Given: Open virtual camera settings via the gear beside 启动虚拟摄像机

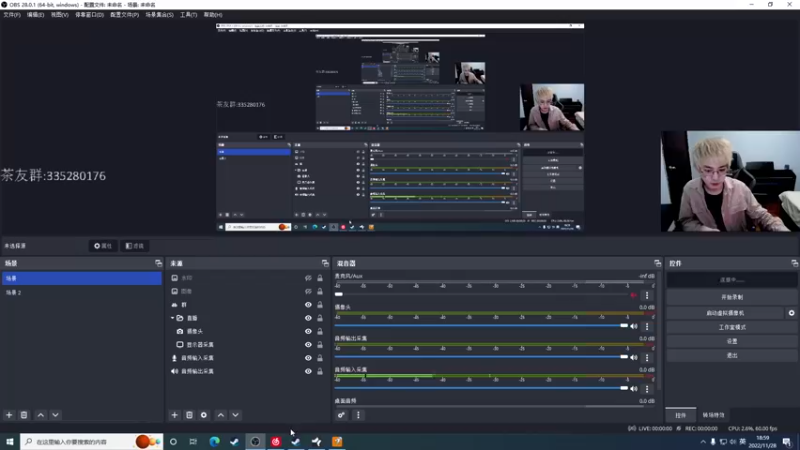Looking at the screenshot, I should click(x=791, y=313).
